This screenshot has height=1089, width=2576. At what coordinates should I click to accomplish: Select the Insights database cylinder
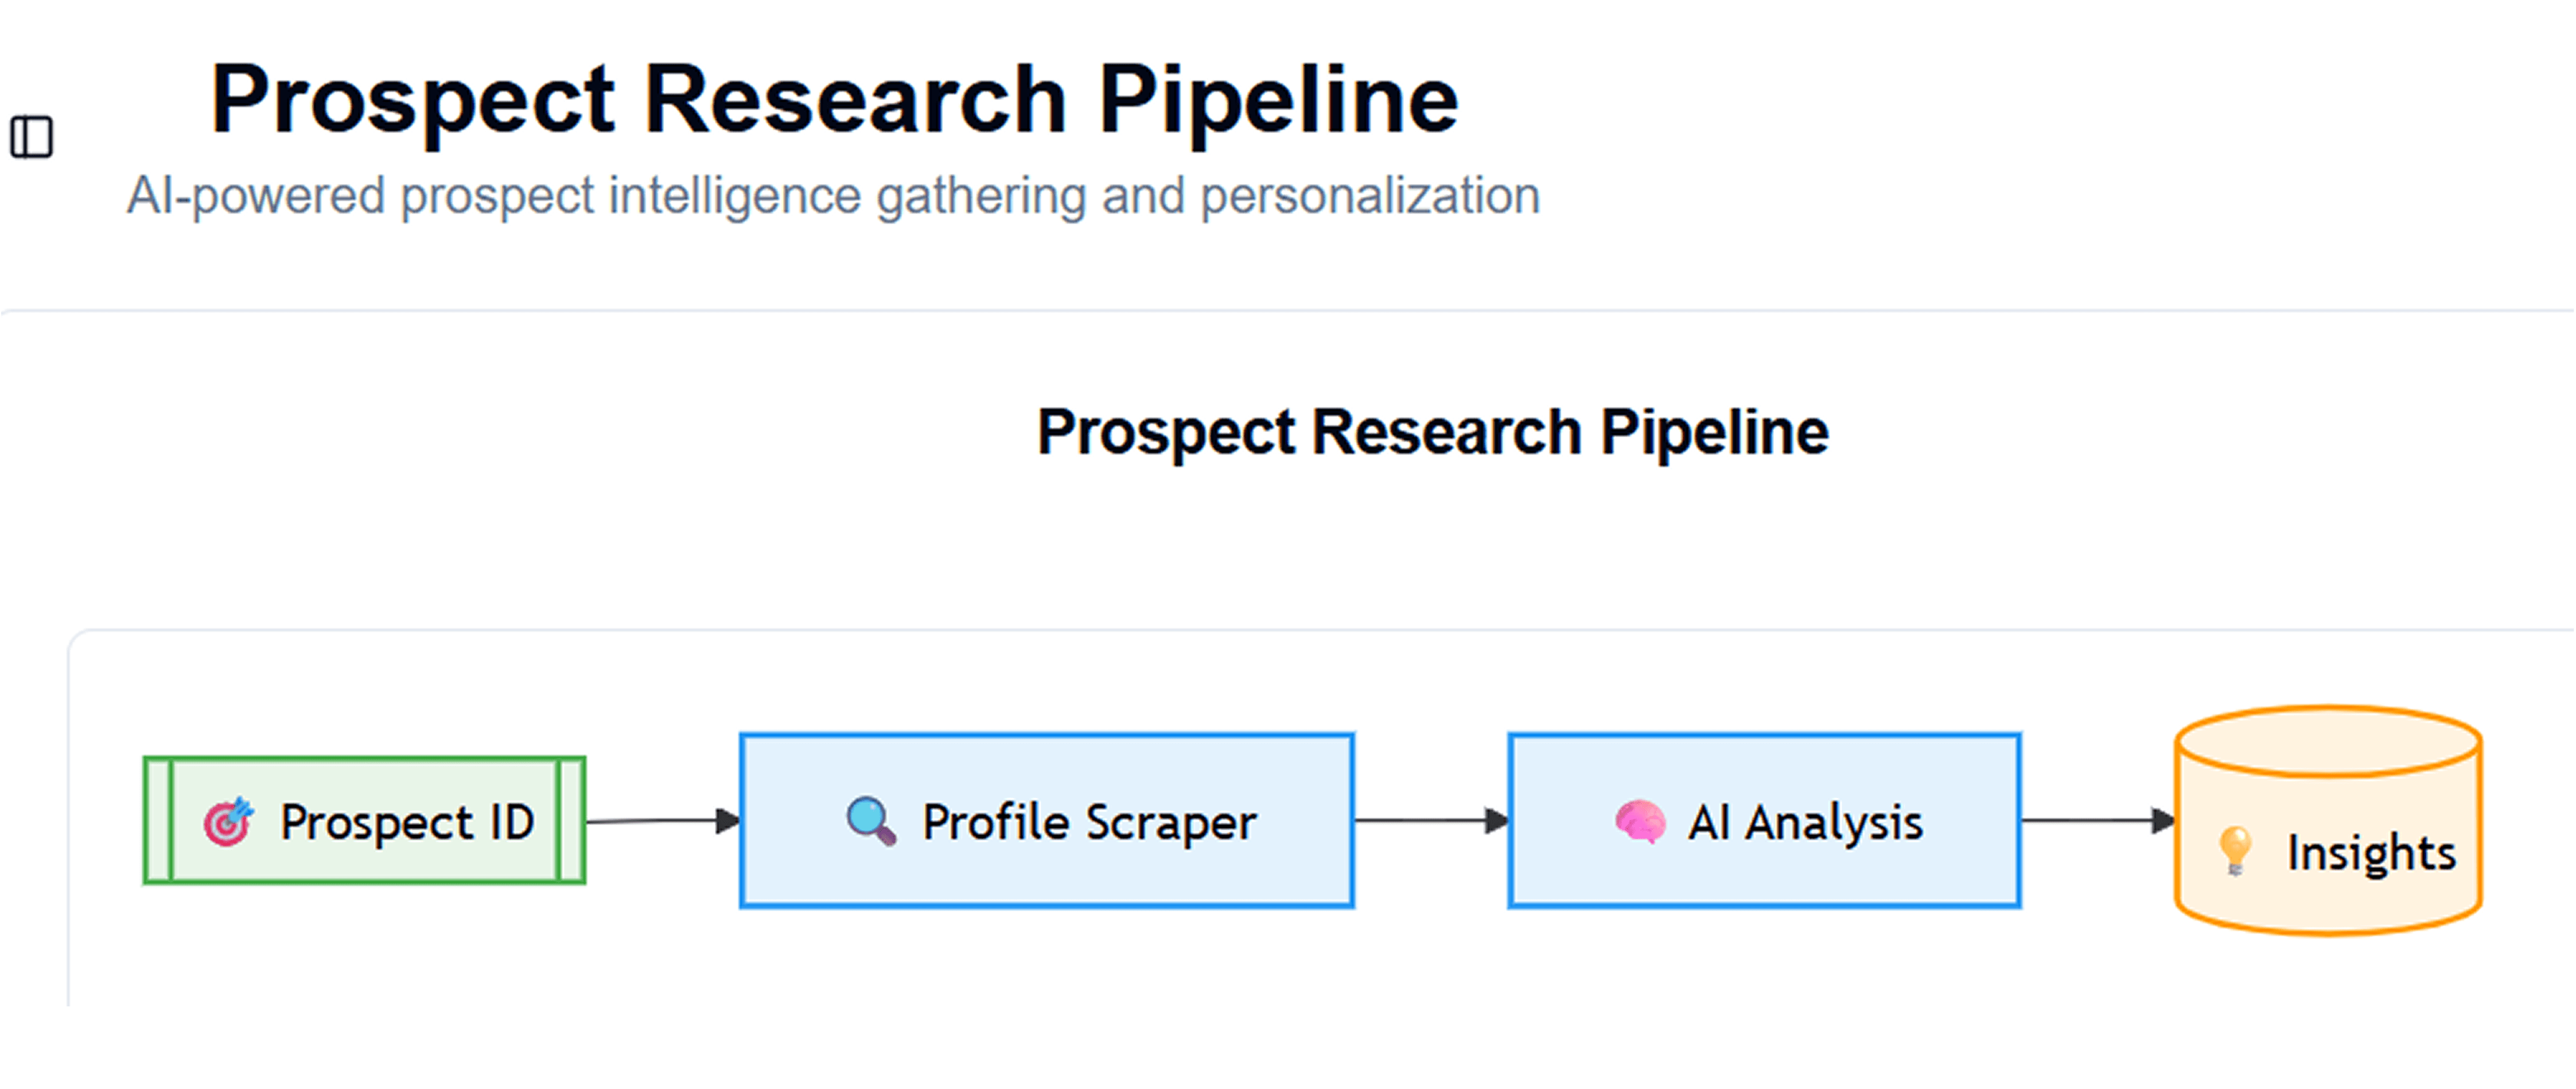pyautogui.click(x=2328, y=821)
